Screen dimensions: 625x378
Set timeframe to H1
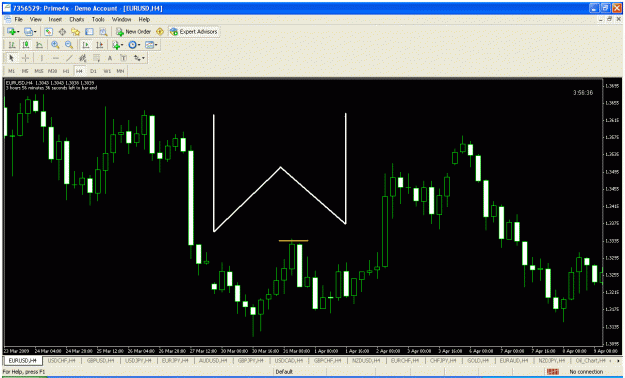point(66,71)
